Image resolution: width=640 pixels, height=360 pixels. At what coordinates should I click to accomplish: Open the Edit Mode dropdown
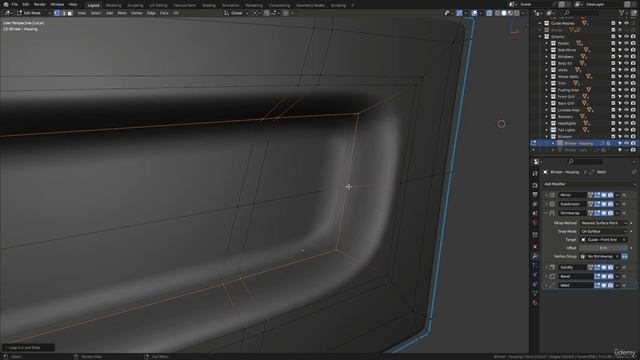33,13
